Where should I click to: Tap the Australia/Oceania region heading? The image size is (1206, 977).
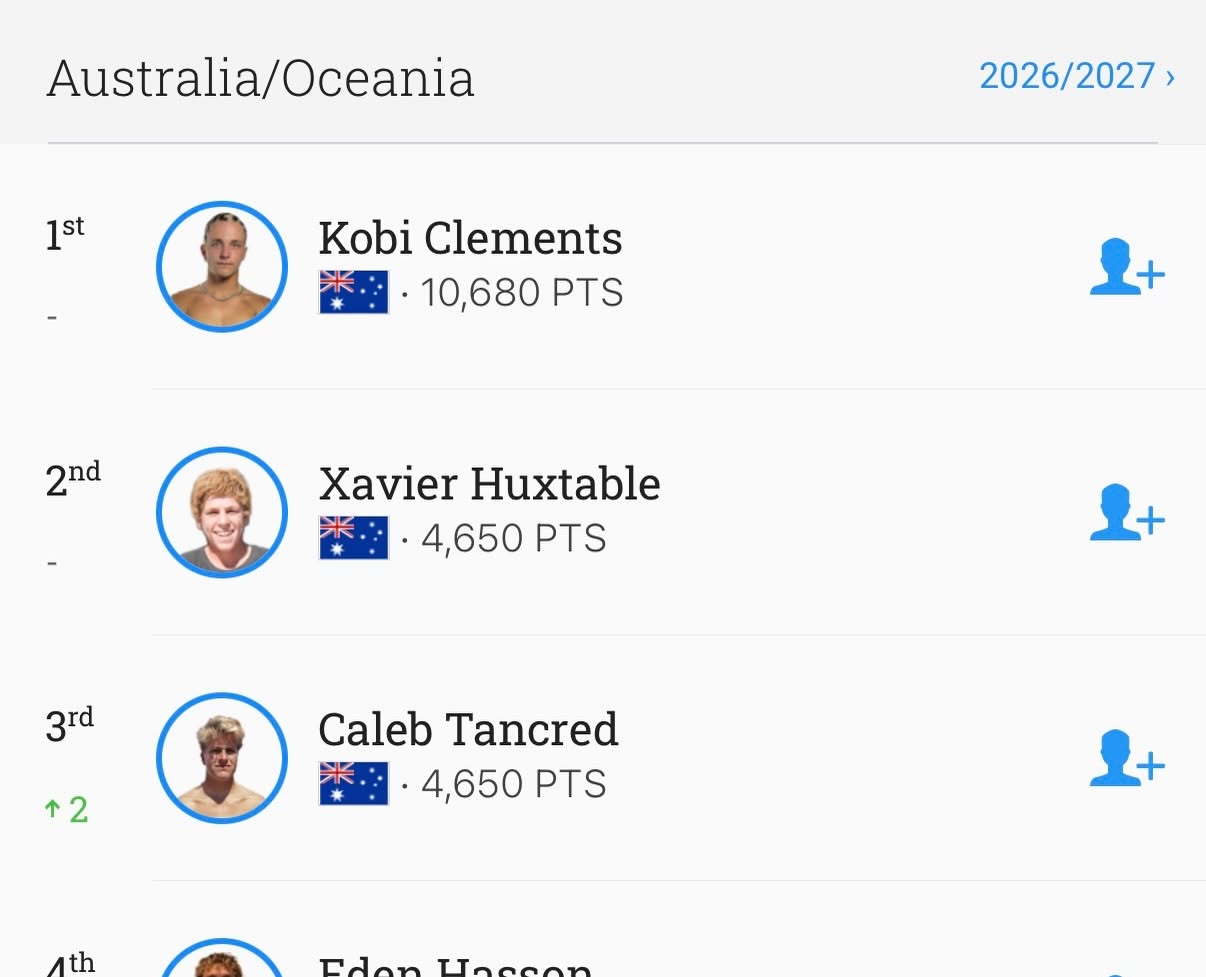[x=261, y=78]
